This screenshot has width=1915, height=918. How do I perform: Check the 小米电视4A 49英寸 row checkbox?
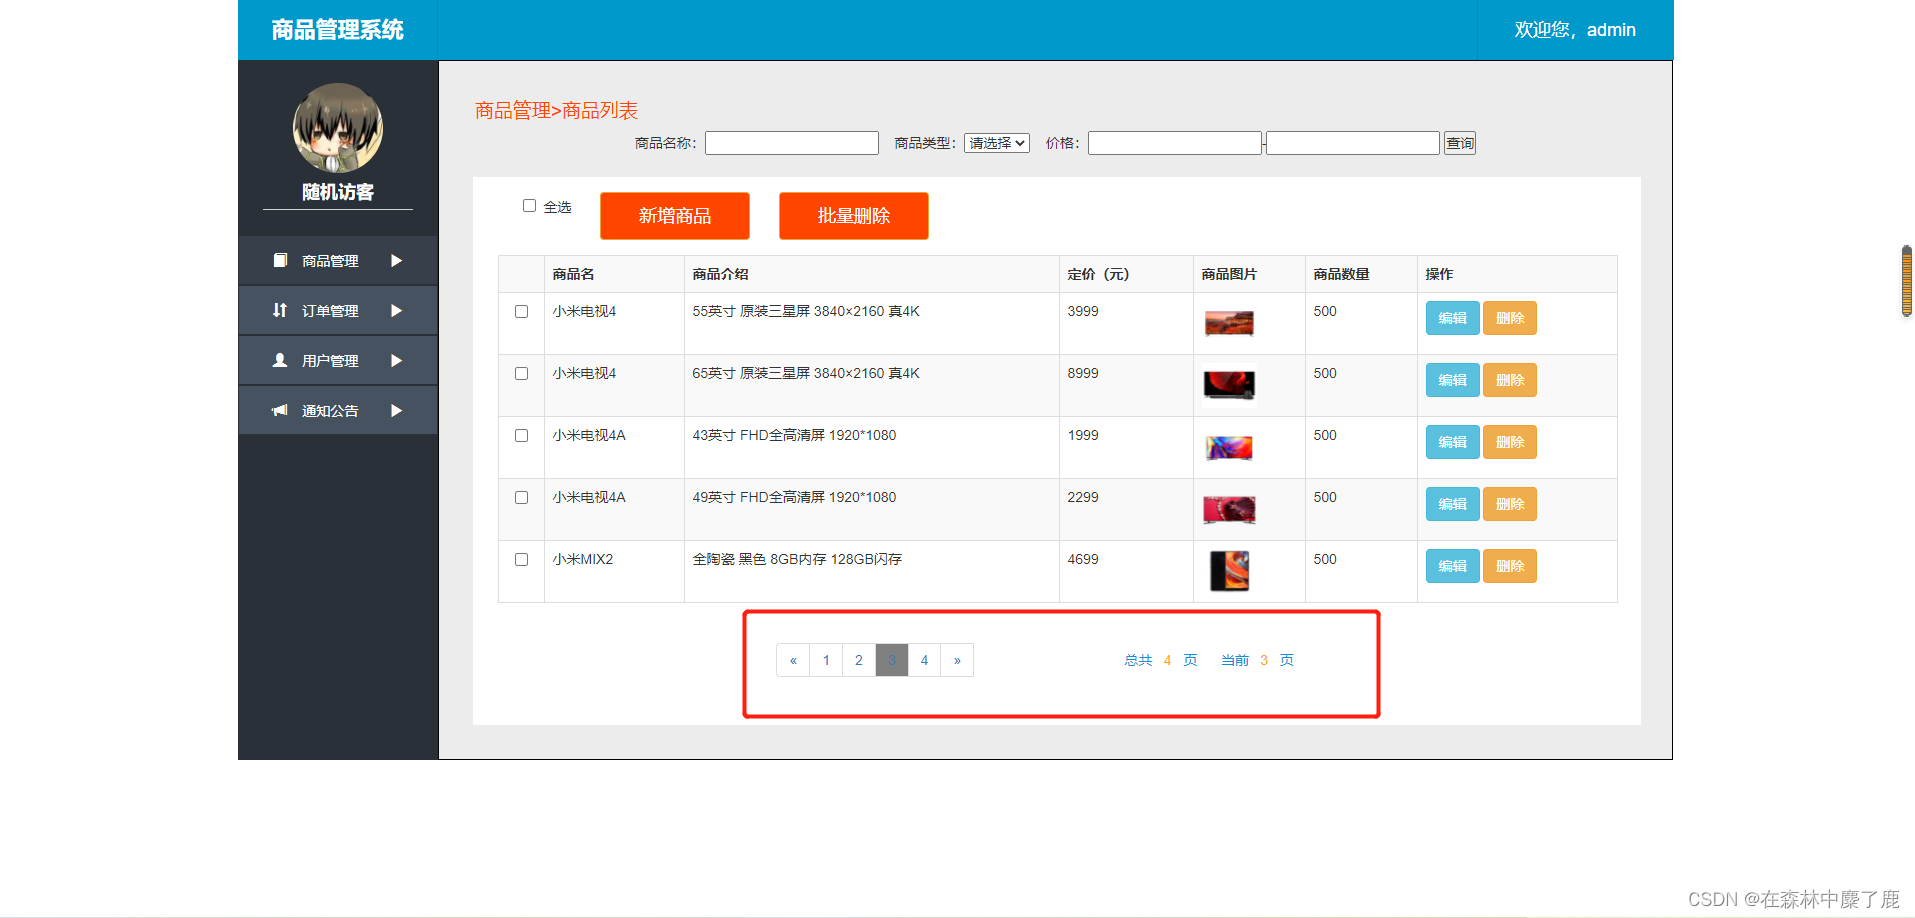[x=521, y=497]
